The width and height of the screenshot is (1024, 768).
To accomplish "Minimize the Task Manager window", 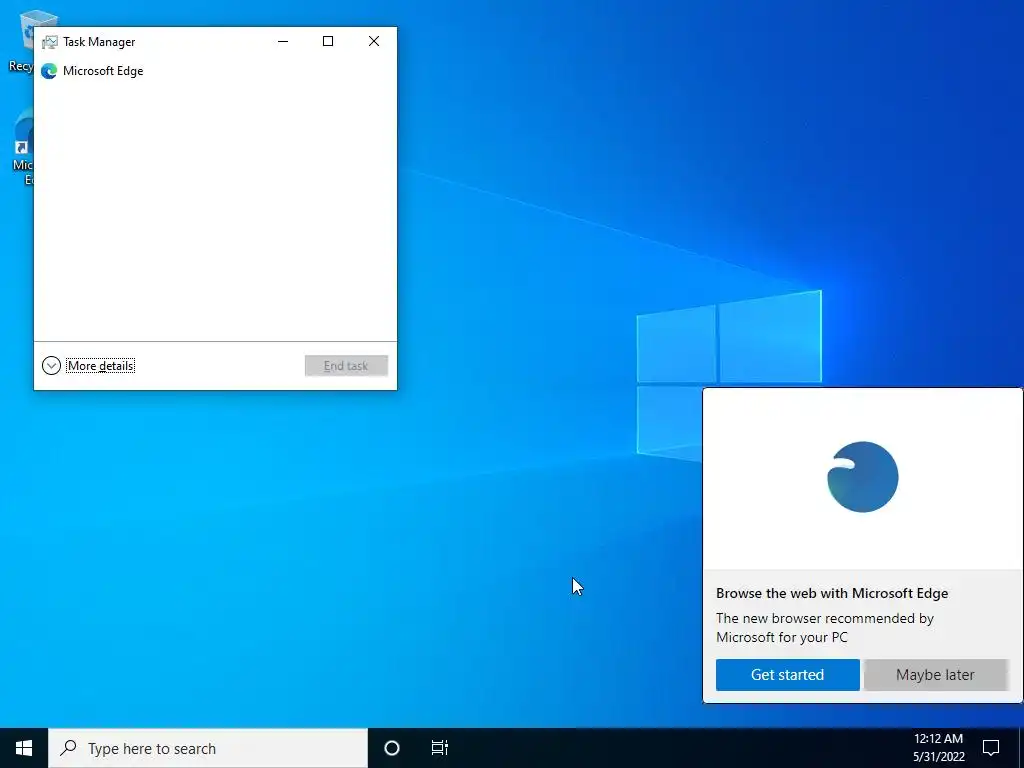I will click(283, 41).
